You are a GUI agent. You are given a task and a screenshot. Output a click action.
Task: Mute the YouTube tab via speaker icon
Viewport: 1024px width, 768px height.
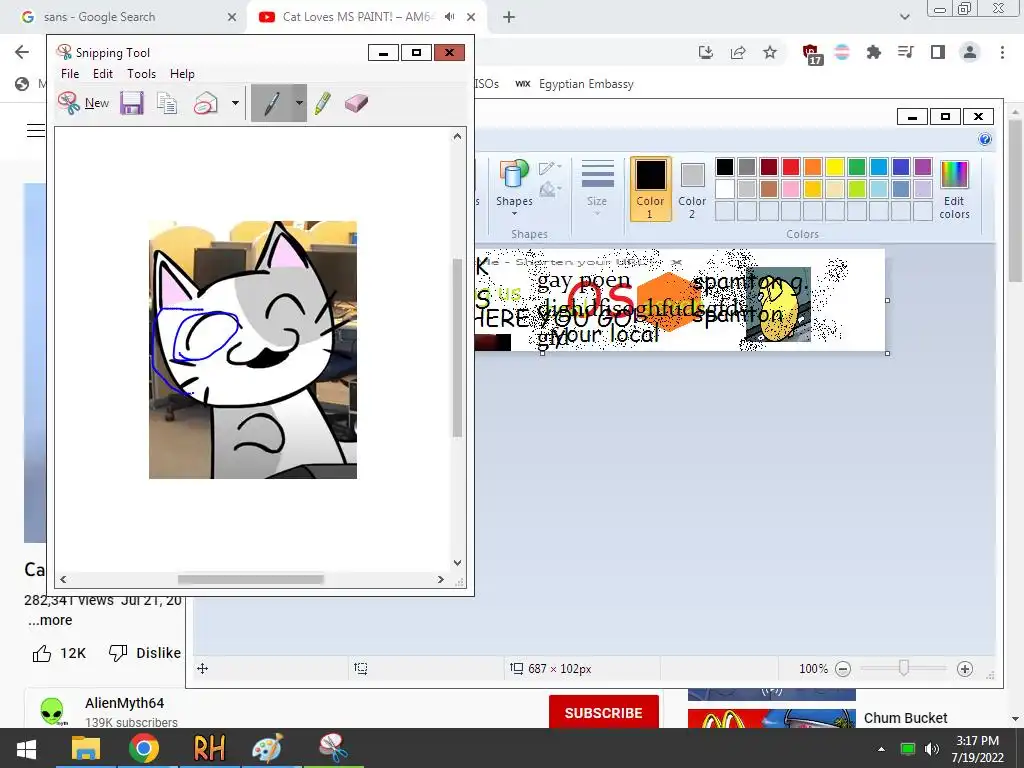tap(449, 17)
